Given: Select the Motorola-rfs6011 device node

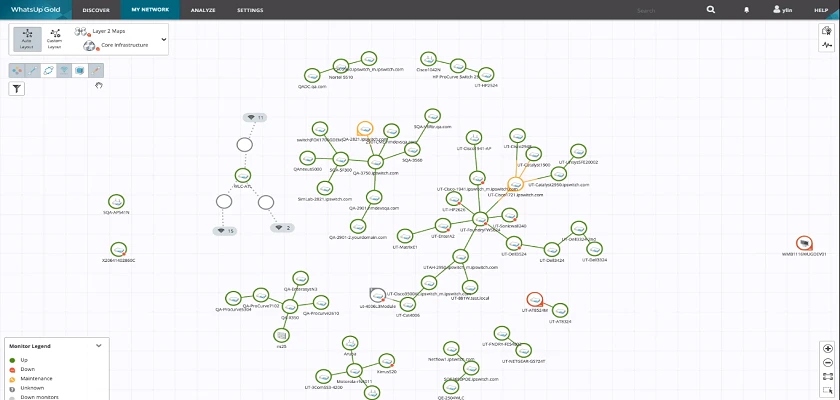Looking at the screenshot, I should [354, 371].
